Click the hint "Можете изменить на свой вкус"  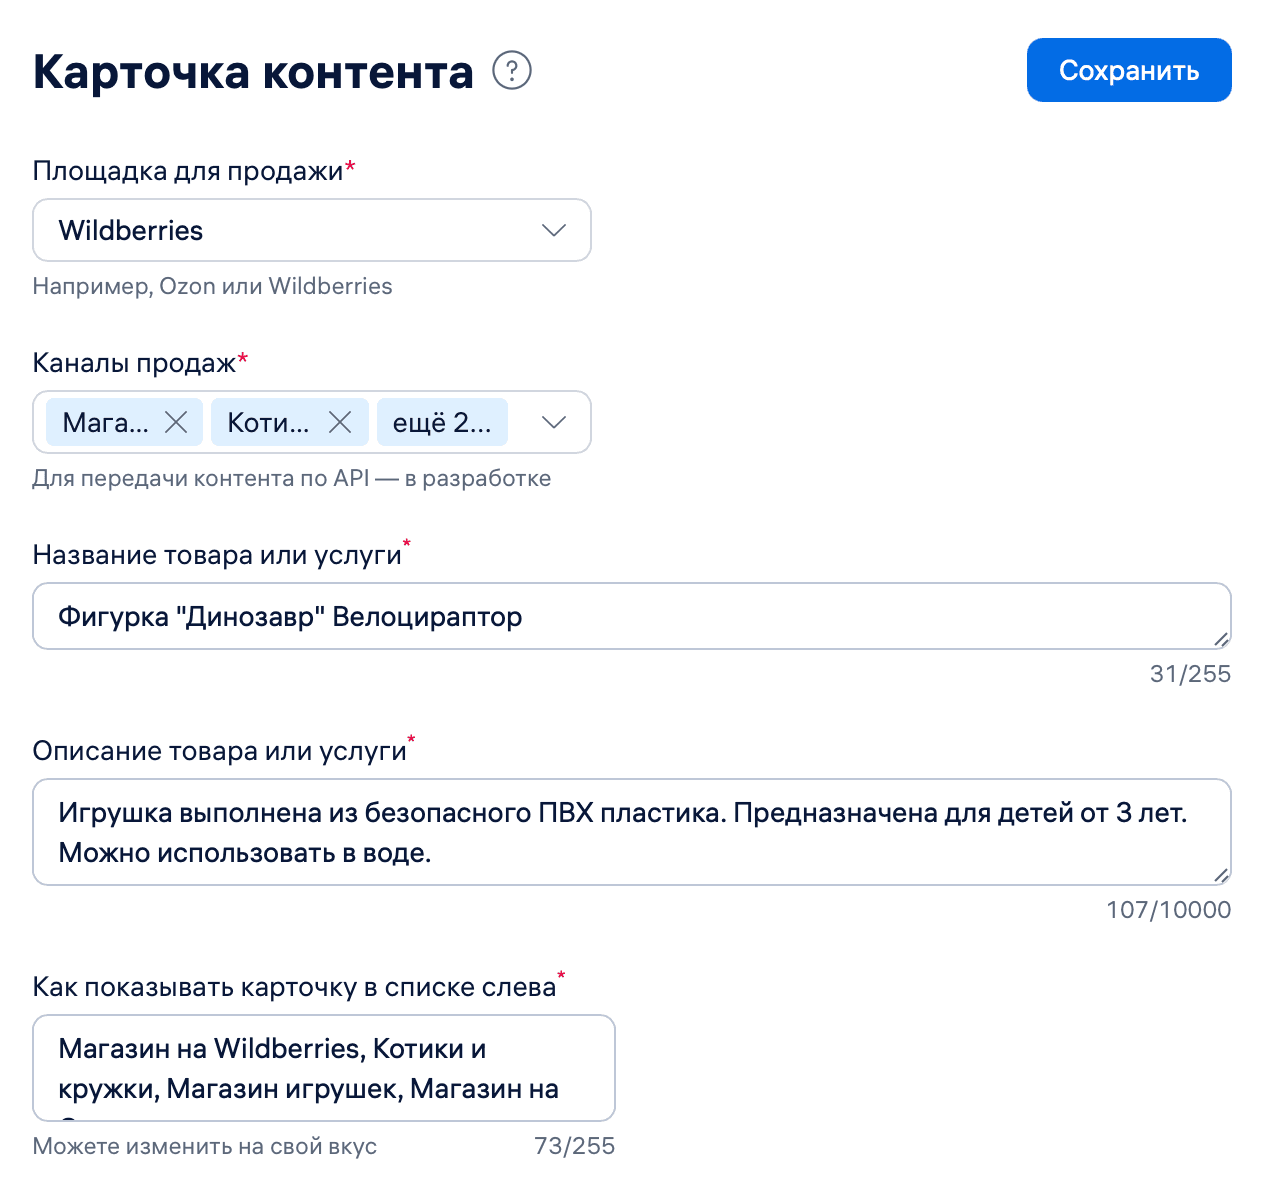coord(204,1146)
